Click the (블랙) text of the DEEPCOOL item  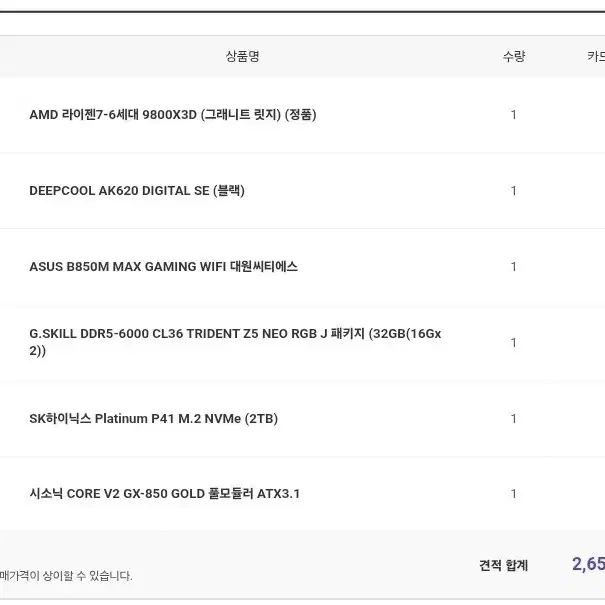[228, 191]
